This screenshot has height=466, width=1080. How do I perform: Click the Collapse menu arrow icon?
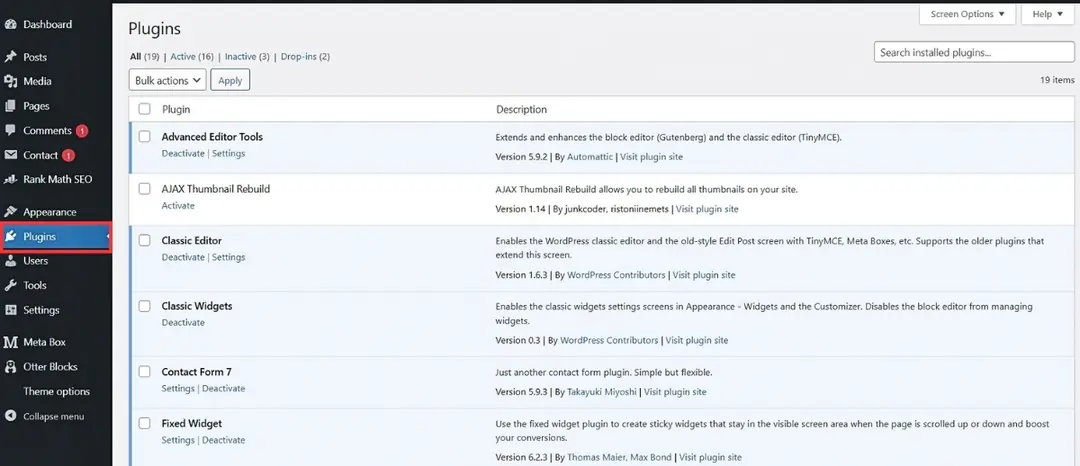tap(10, 416)
